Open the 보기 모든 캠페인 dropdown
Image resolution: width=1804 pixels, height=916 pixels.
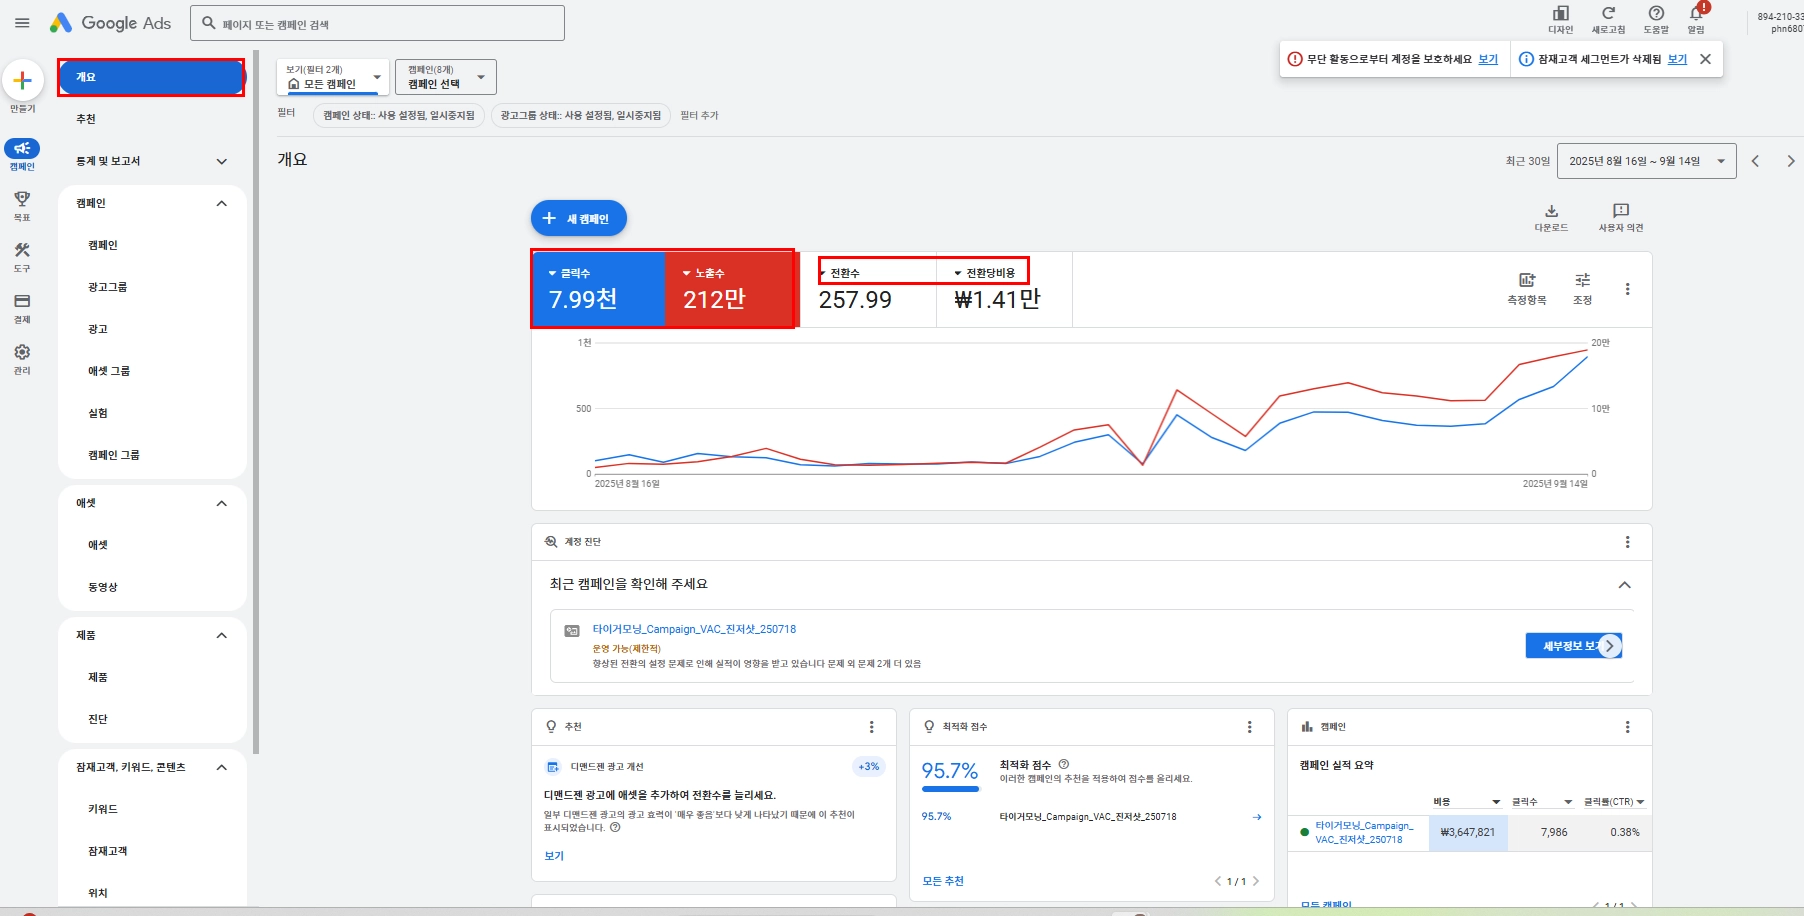pos(333,77)
